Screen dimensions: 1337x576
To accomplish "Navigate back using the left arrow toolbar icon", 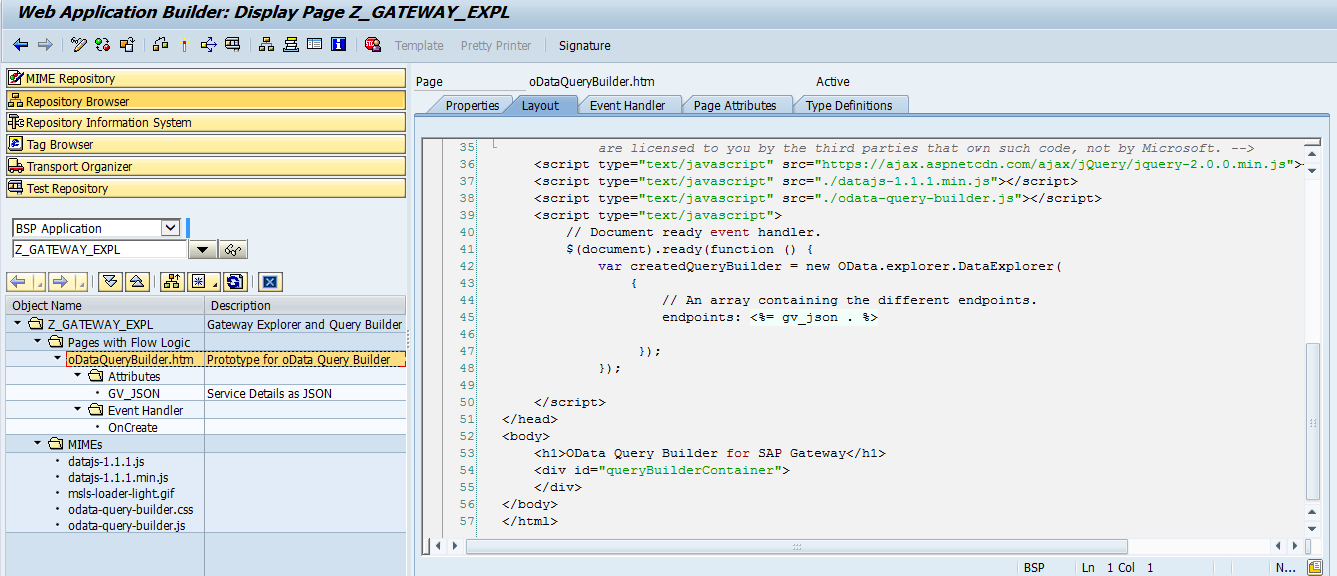I will pos(20,45).
